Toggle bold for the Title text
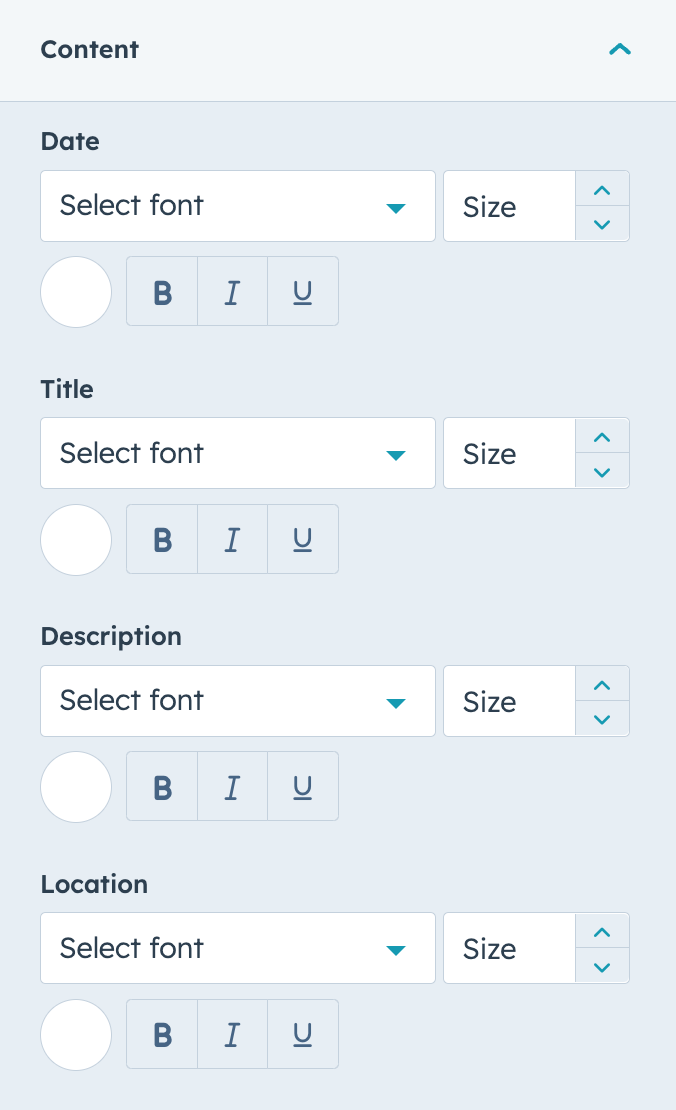This screenshot has height=1110, width=676. (x=162, y=539)
